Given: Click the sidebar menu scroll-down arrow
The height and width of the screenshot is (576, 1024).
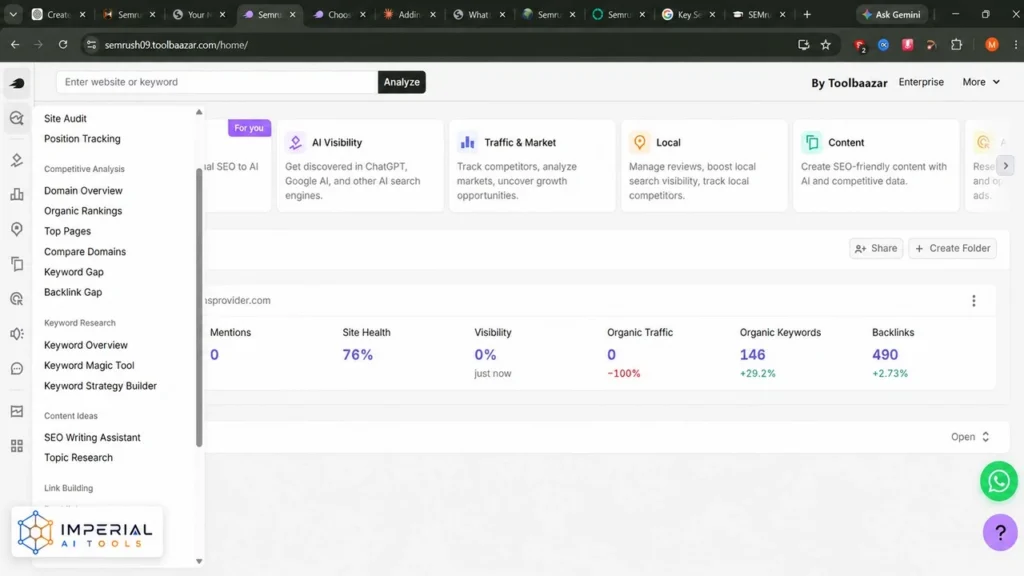Looking at the screenshot, I should tap(199, 561).
